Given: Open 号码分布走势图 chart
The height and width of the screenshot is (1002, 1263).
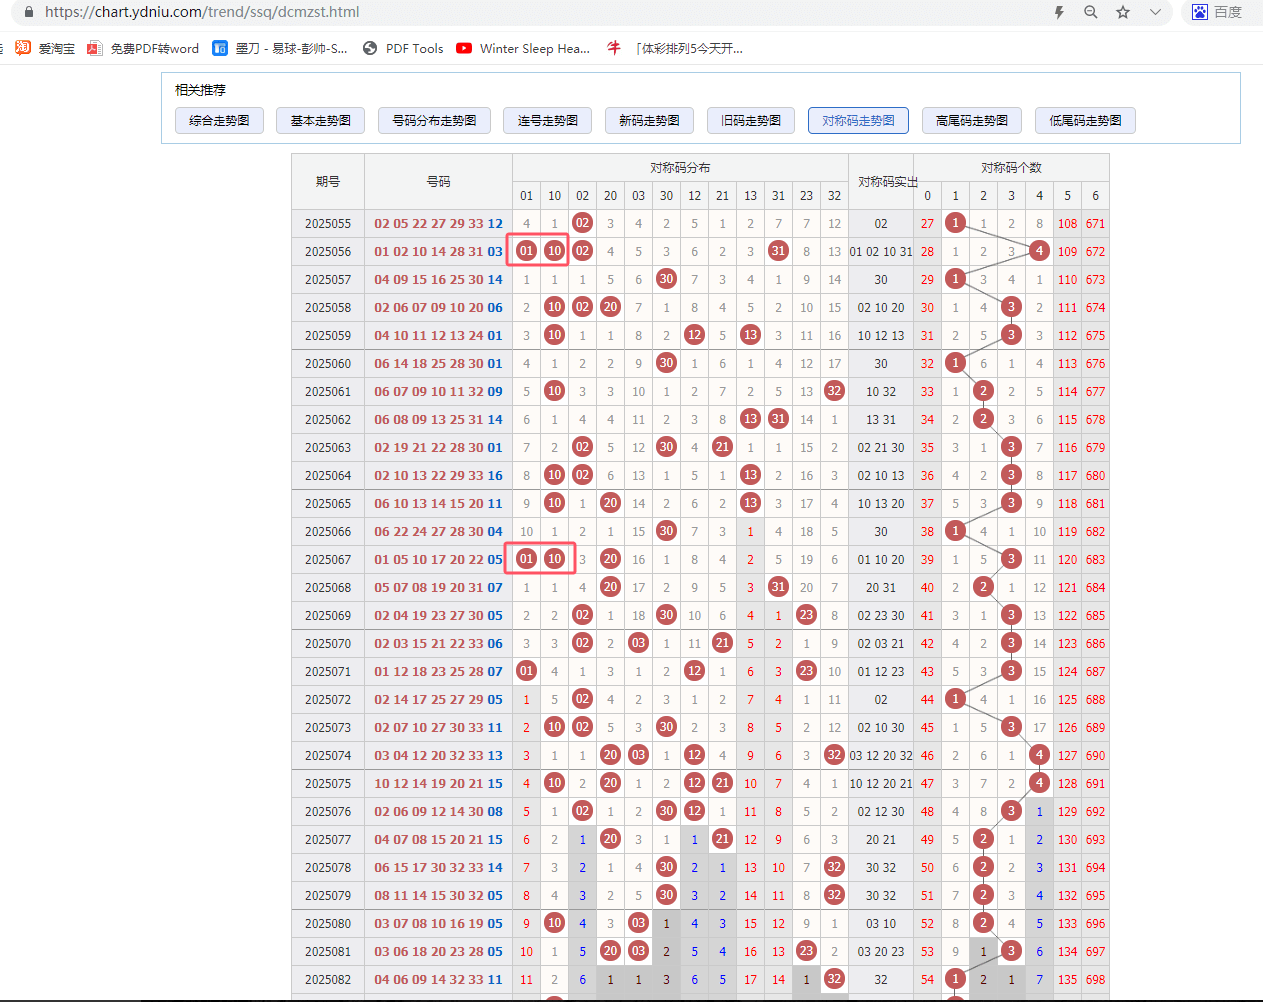Looking at the screenshot, I should 434,121.
